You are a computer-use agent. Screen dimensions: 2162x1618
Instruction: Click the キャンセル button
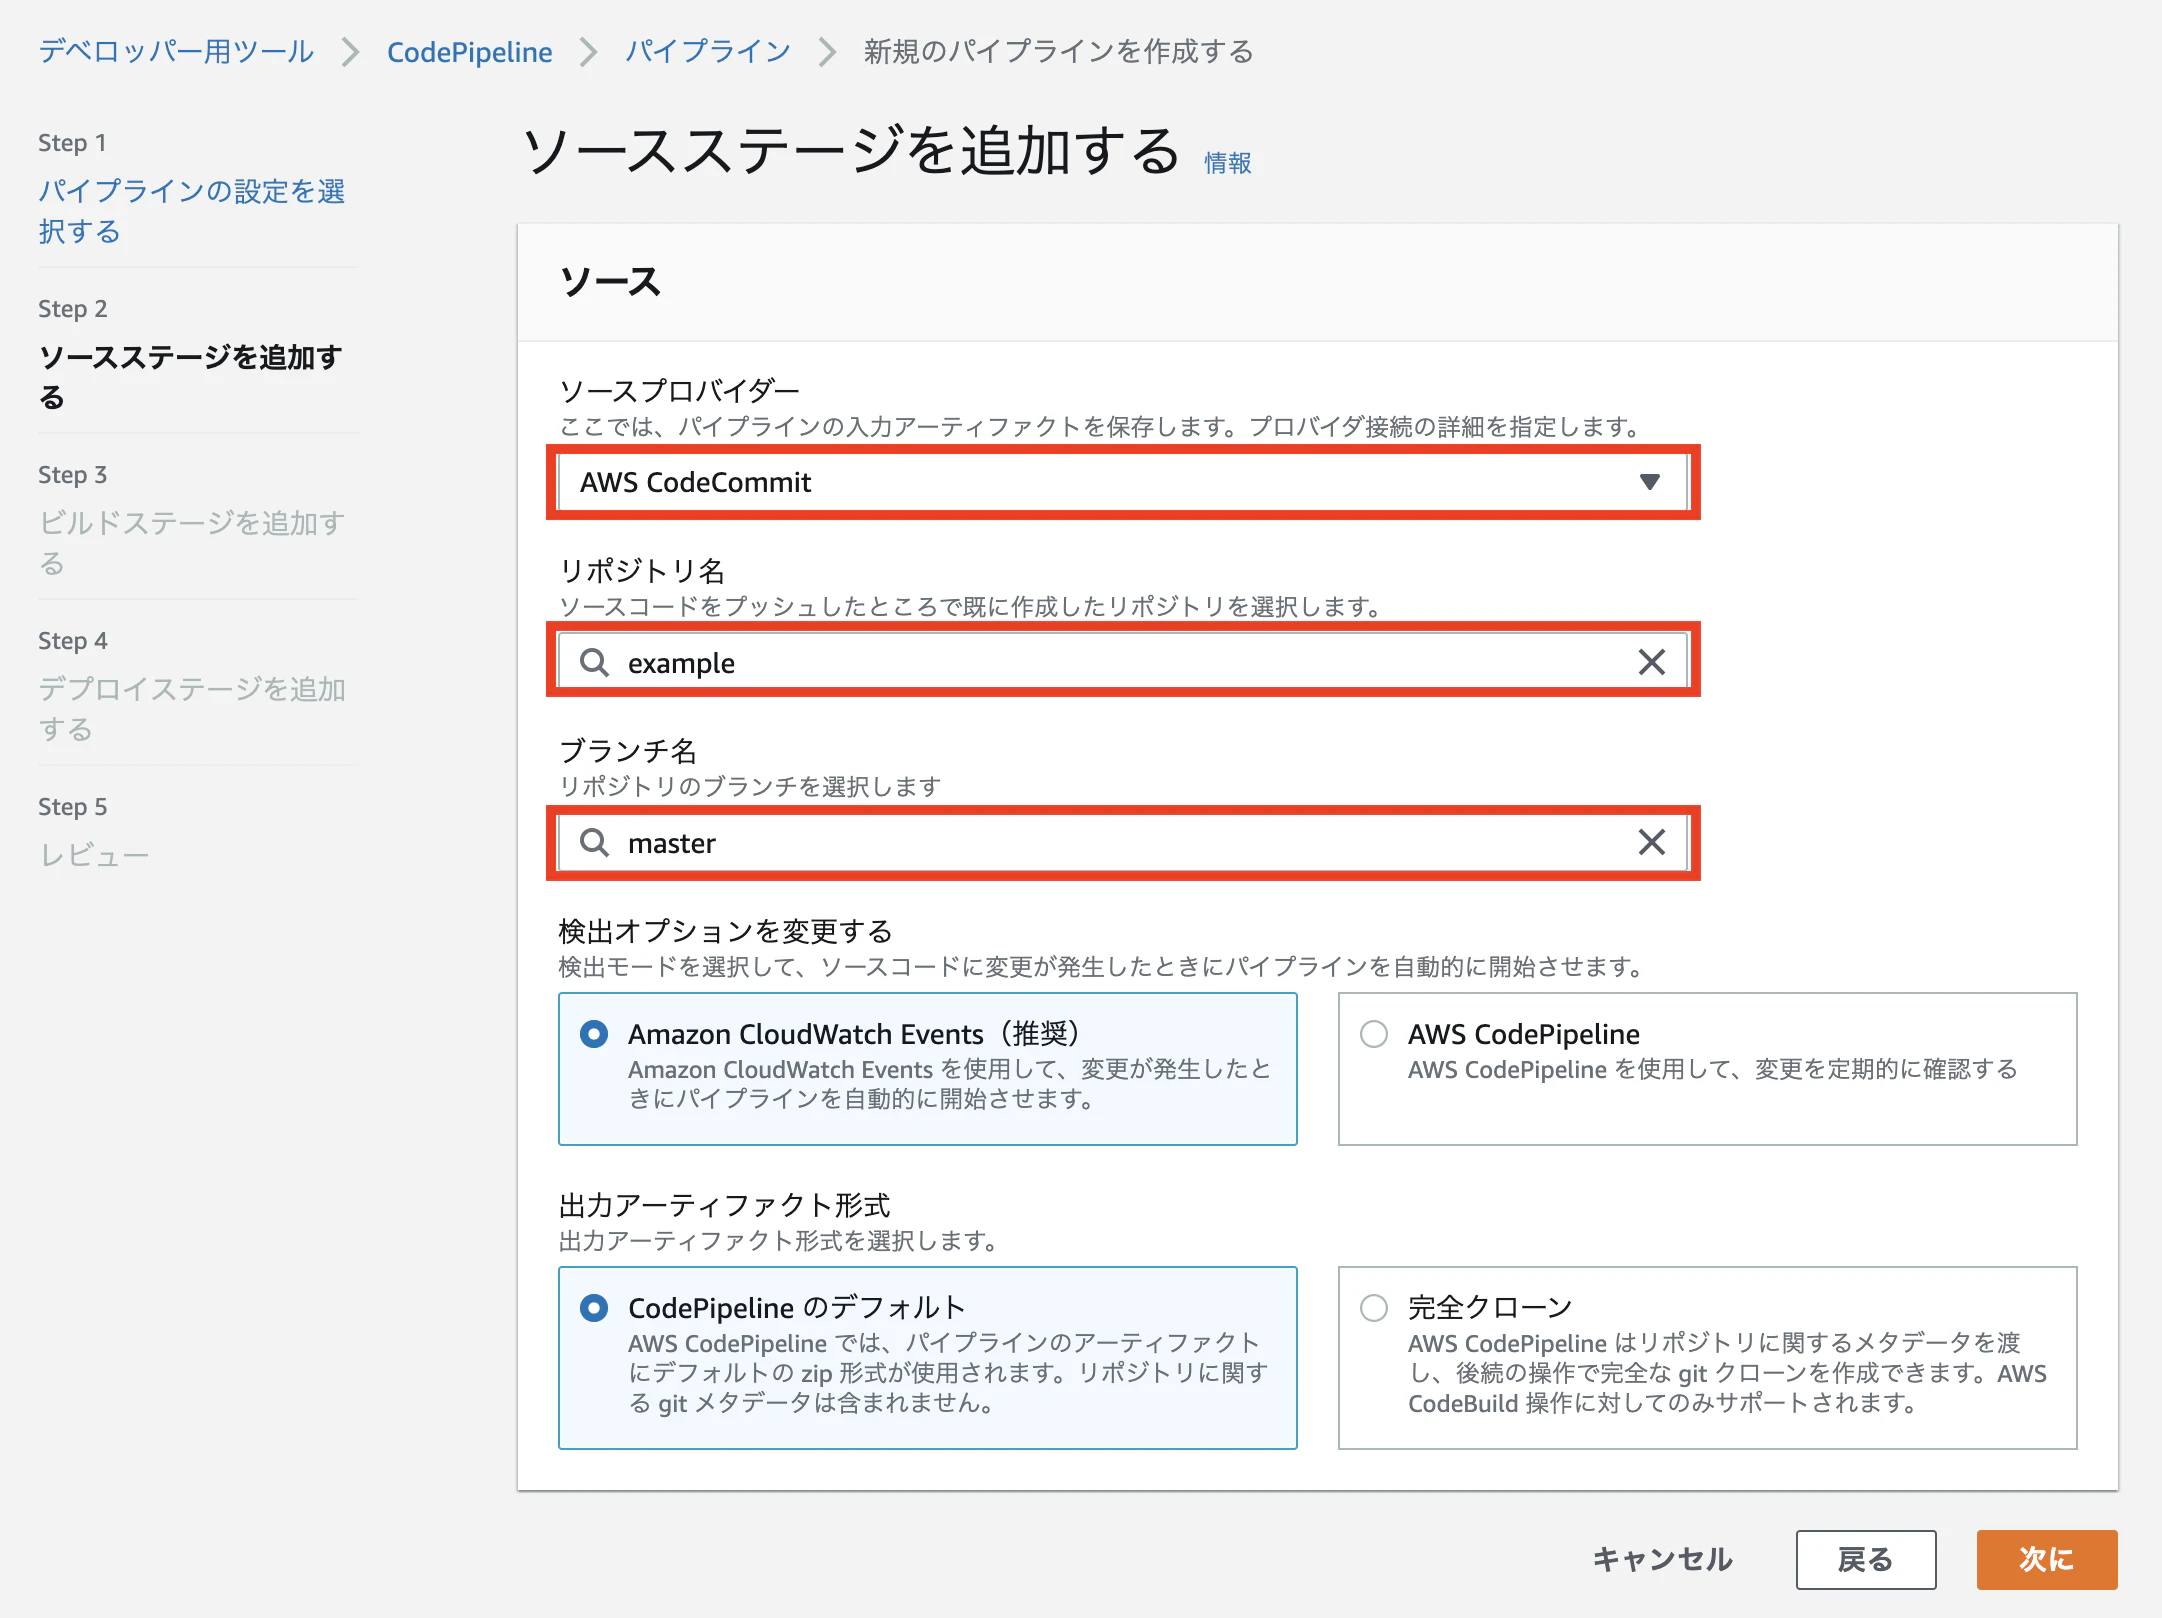tap(1662, 1559)
